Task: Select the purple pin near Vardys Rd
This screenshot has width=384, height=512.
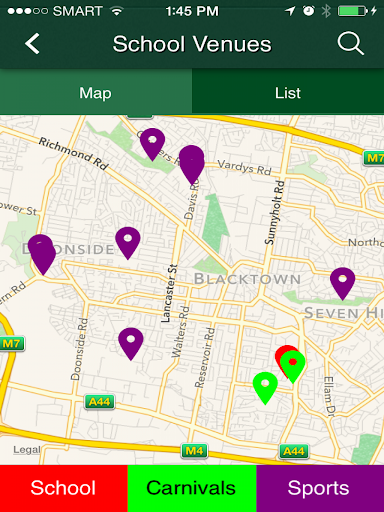Action: (x=192, y=164)
